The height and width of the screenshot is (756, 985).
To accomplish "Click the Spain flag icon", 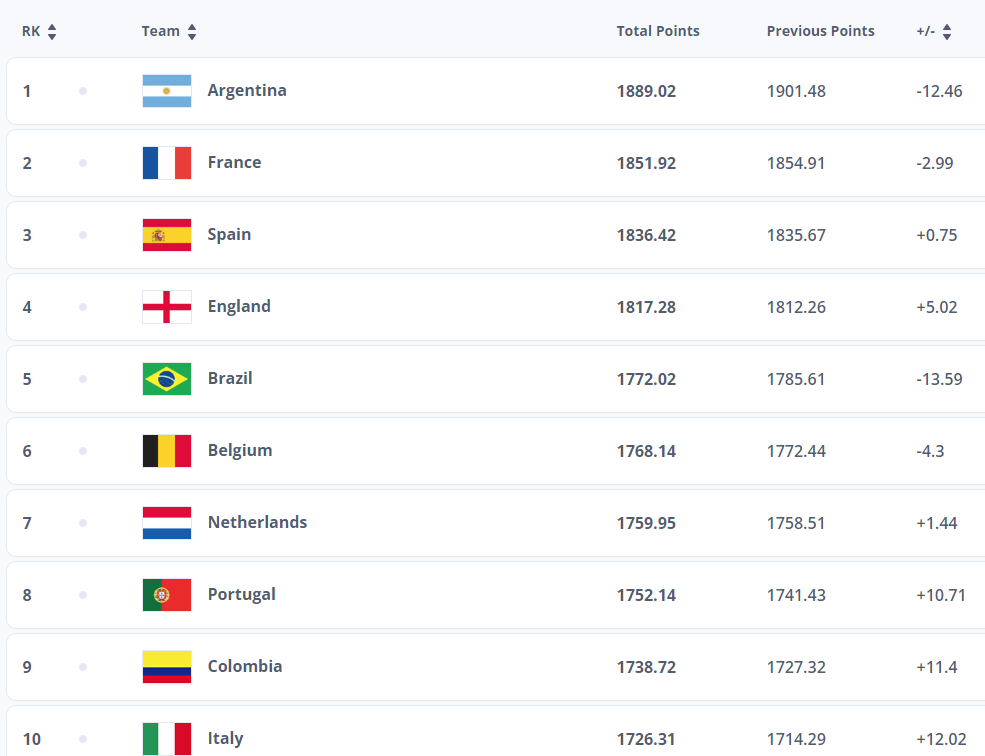I will (167, 235).
